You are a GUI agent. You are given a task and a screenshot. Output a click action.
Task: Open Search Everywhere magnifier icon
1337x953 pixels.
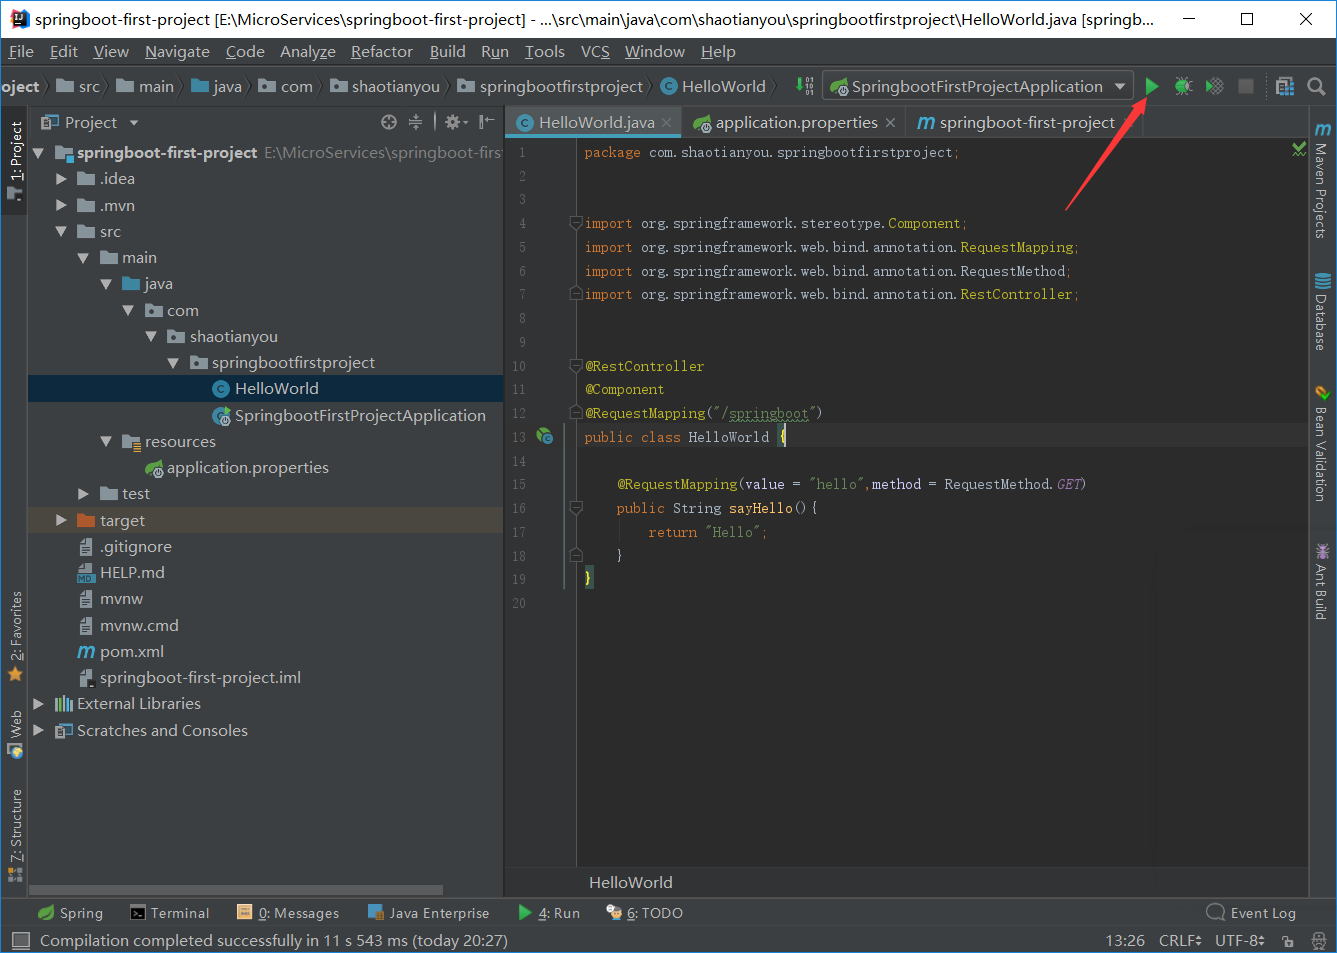[x=1316, y=87]
